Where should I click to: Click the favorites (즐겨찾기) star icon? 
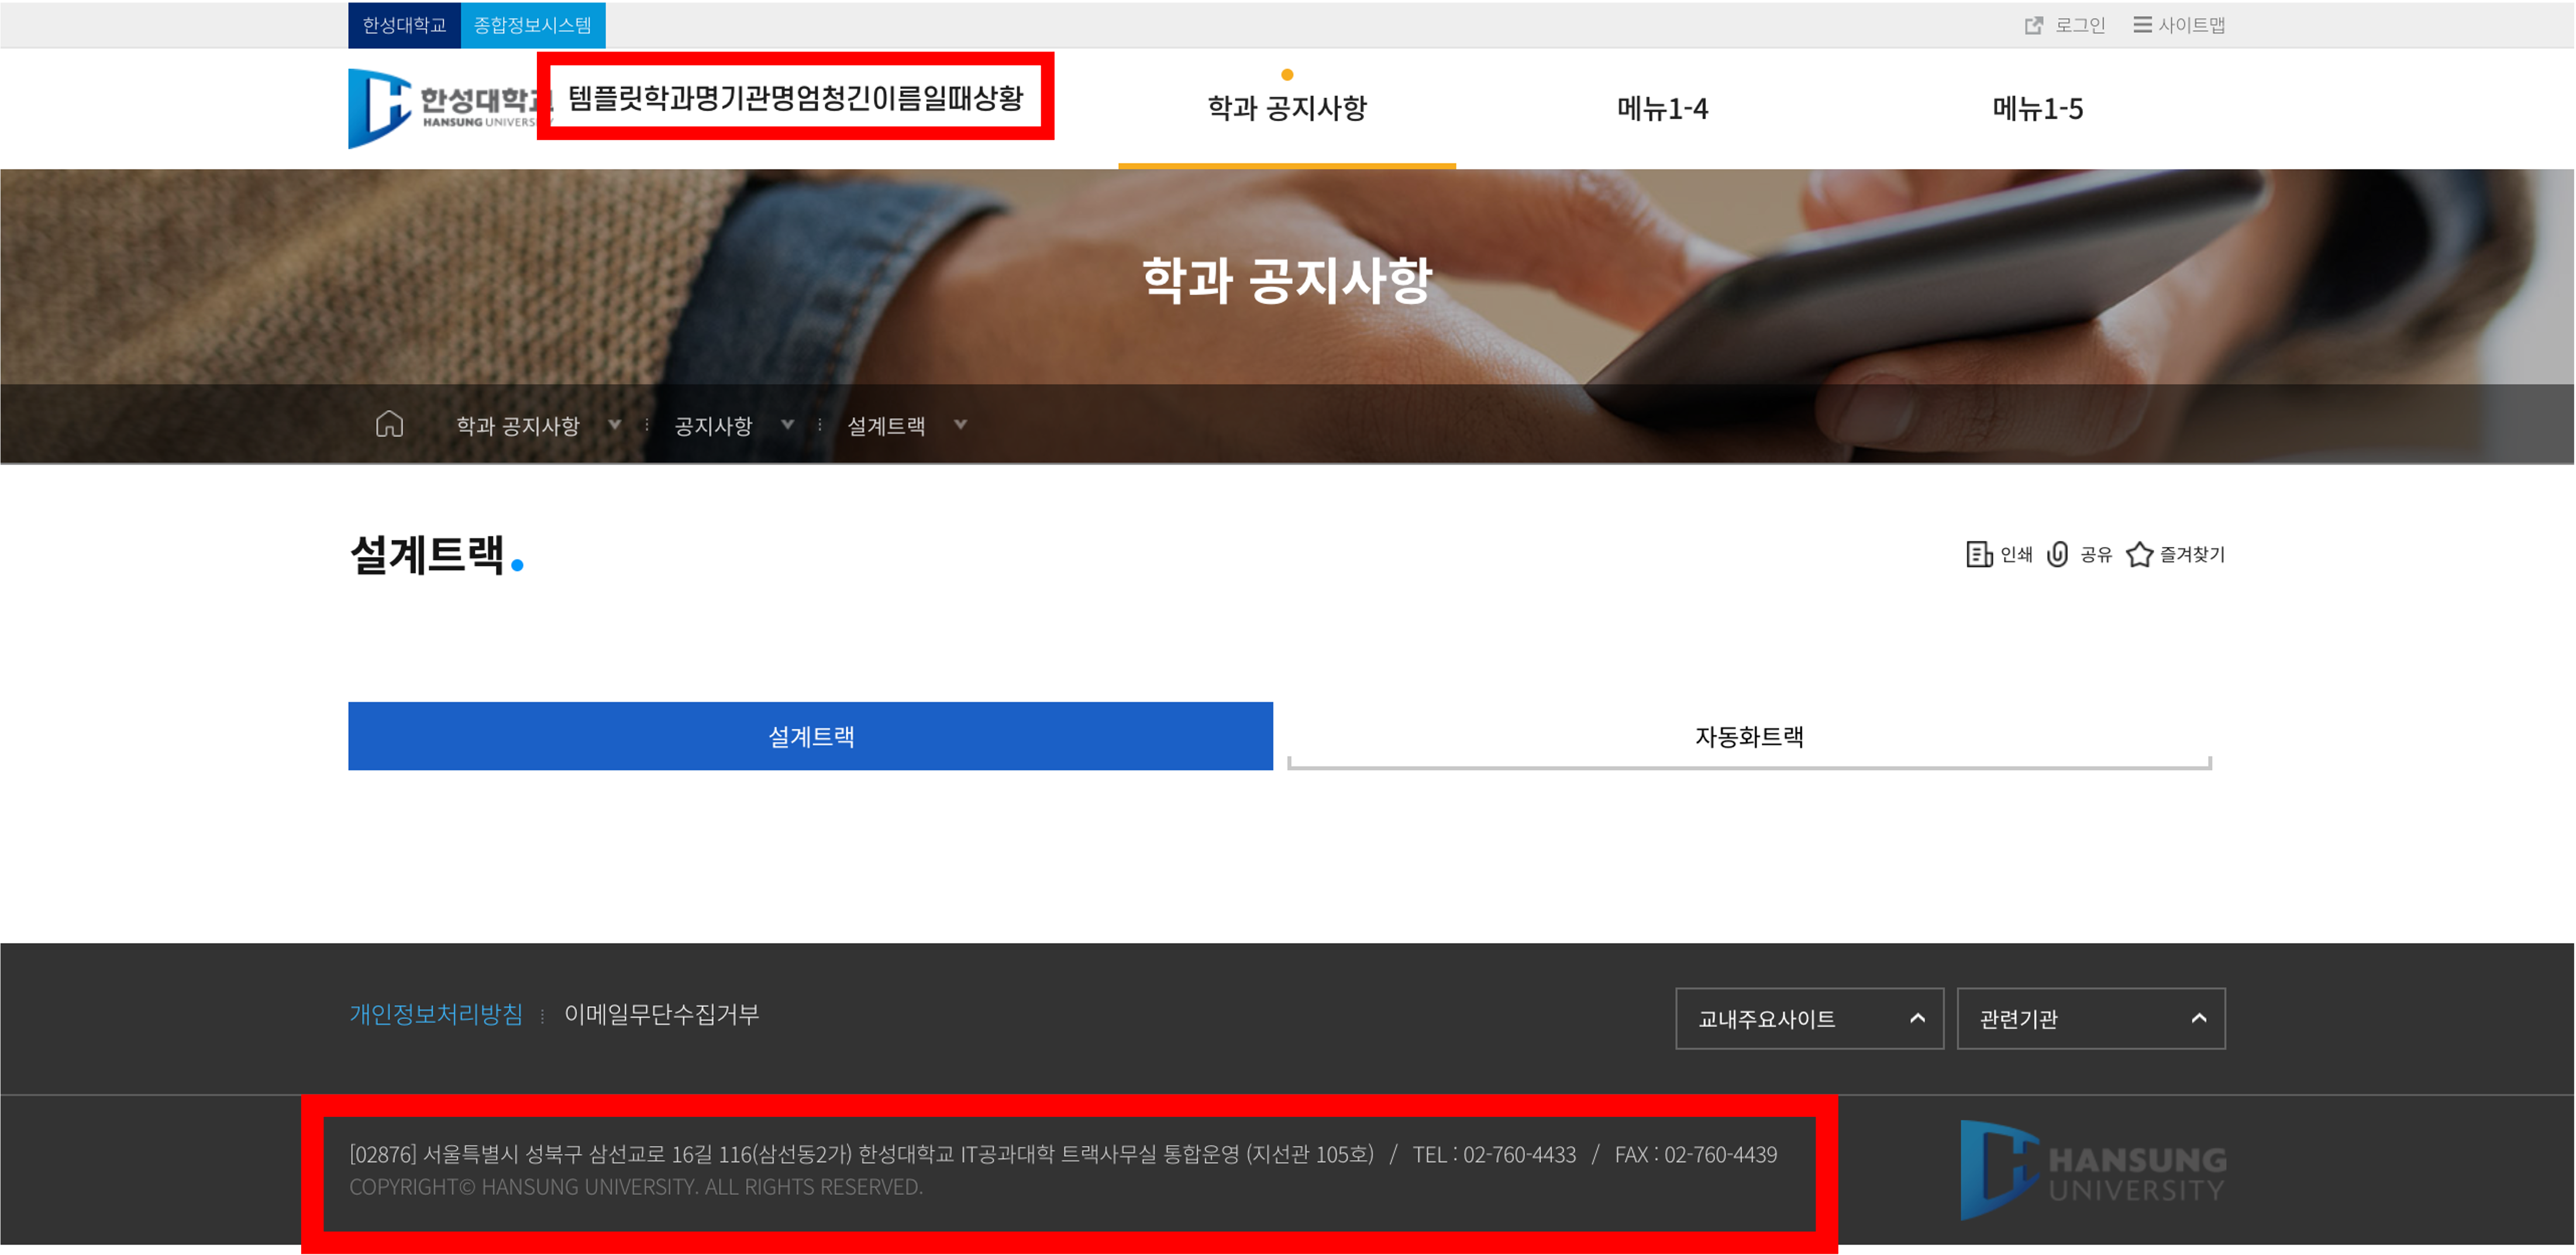pos(2139,554)
